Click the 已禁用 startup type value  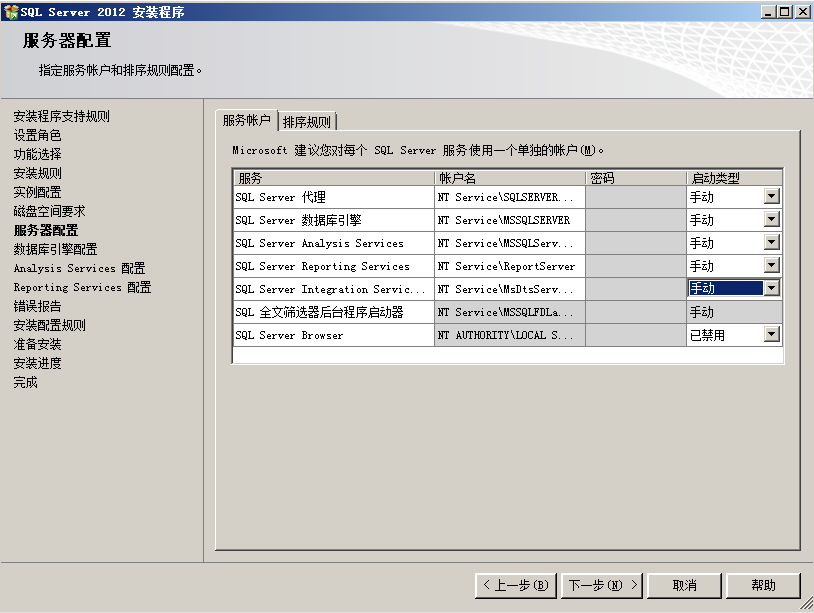click(707, 335)
